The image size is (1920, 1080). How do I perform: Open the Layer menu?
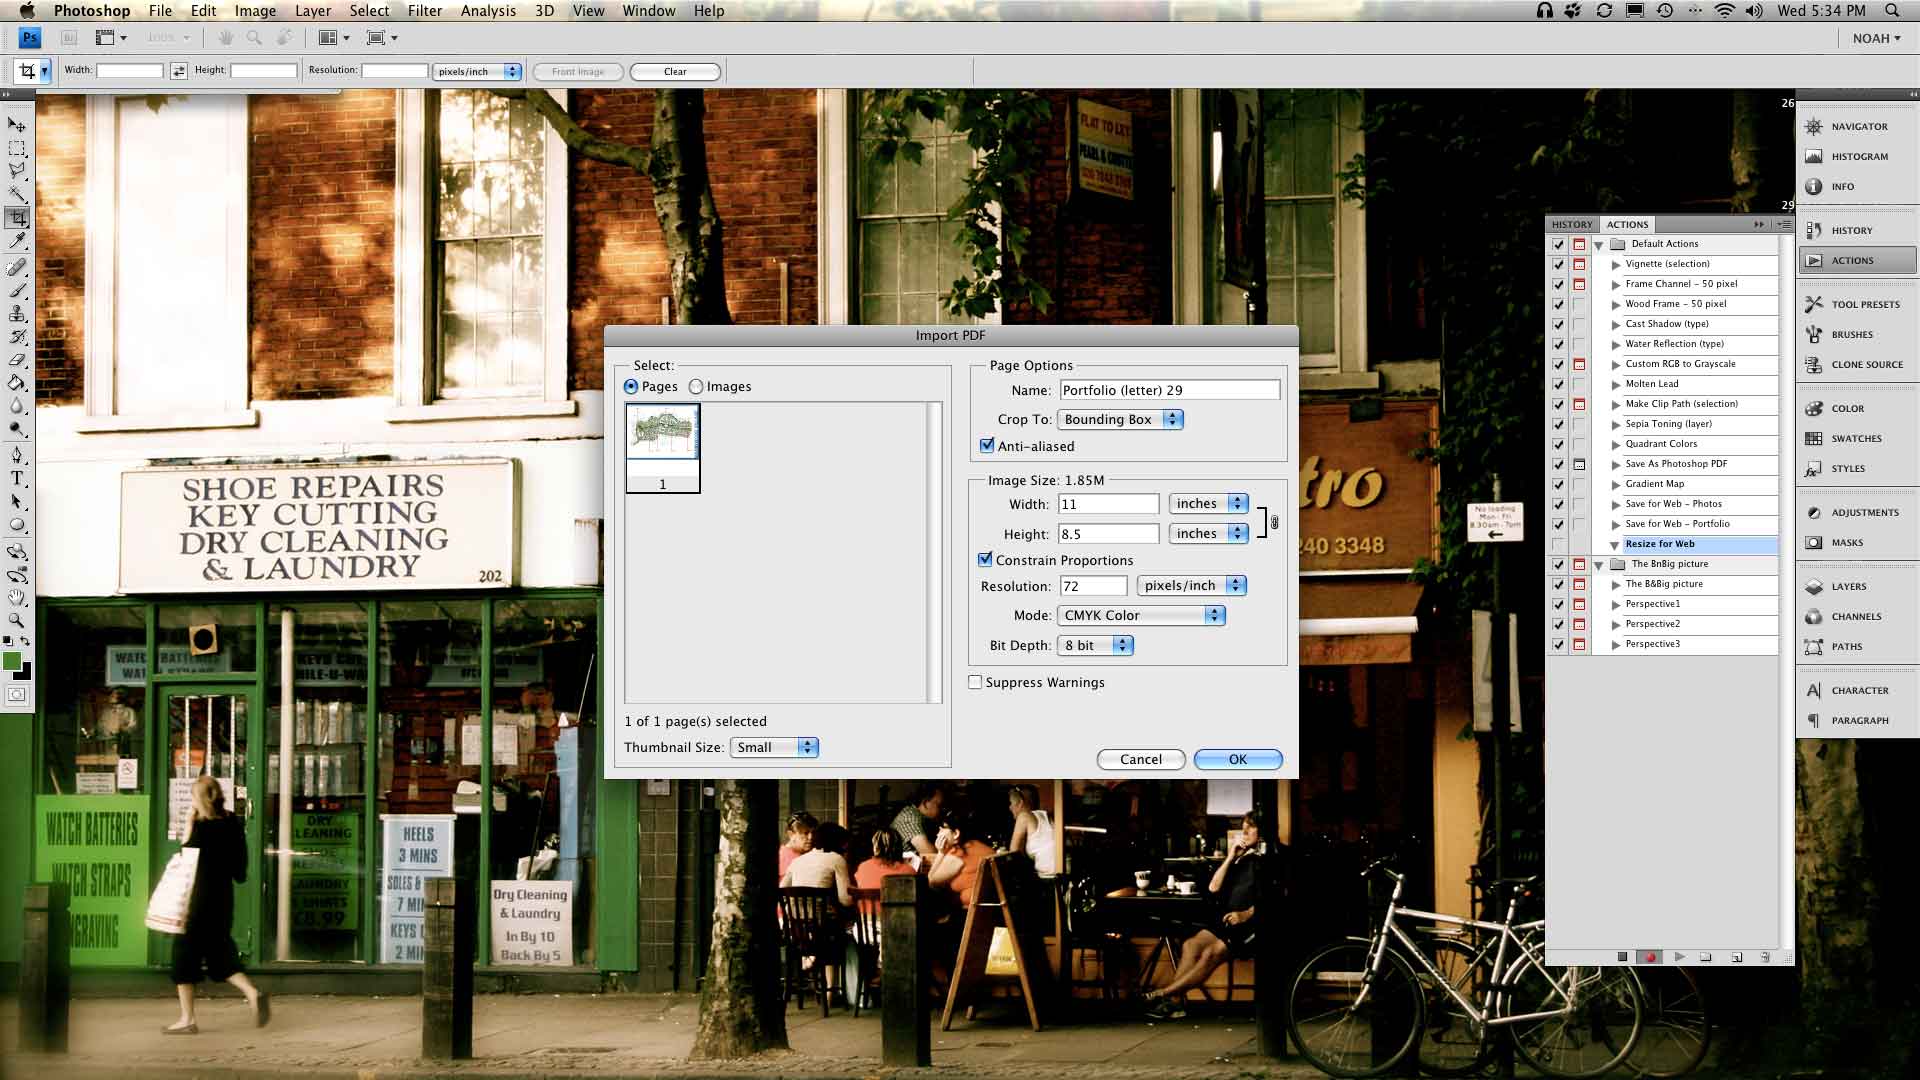click(313, 11)
